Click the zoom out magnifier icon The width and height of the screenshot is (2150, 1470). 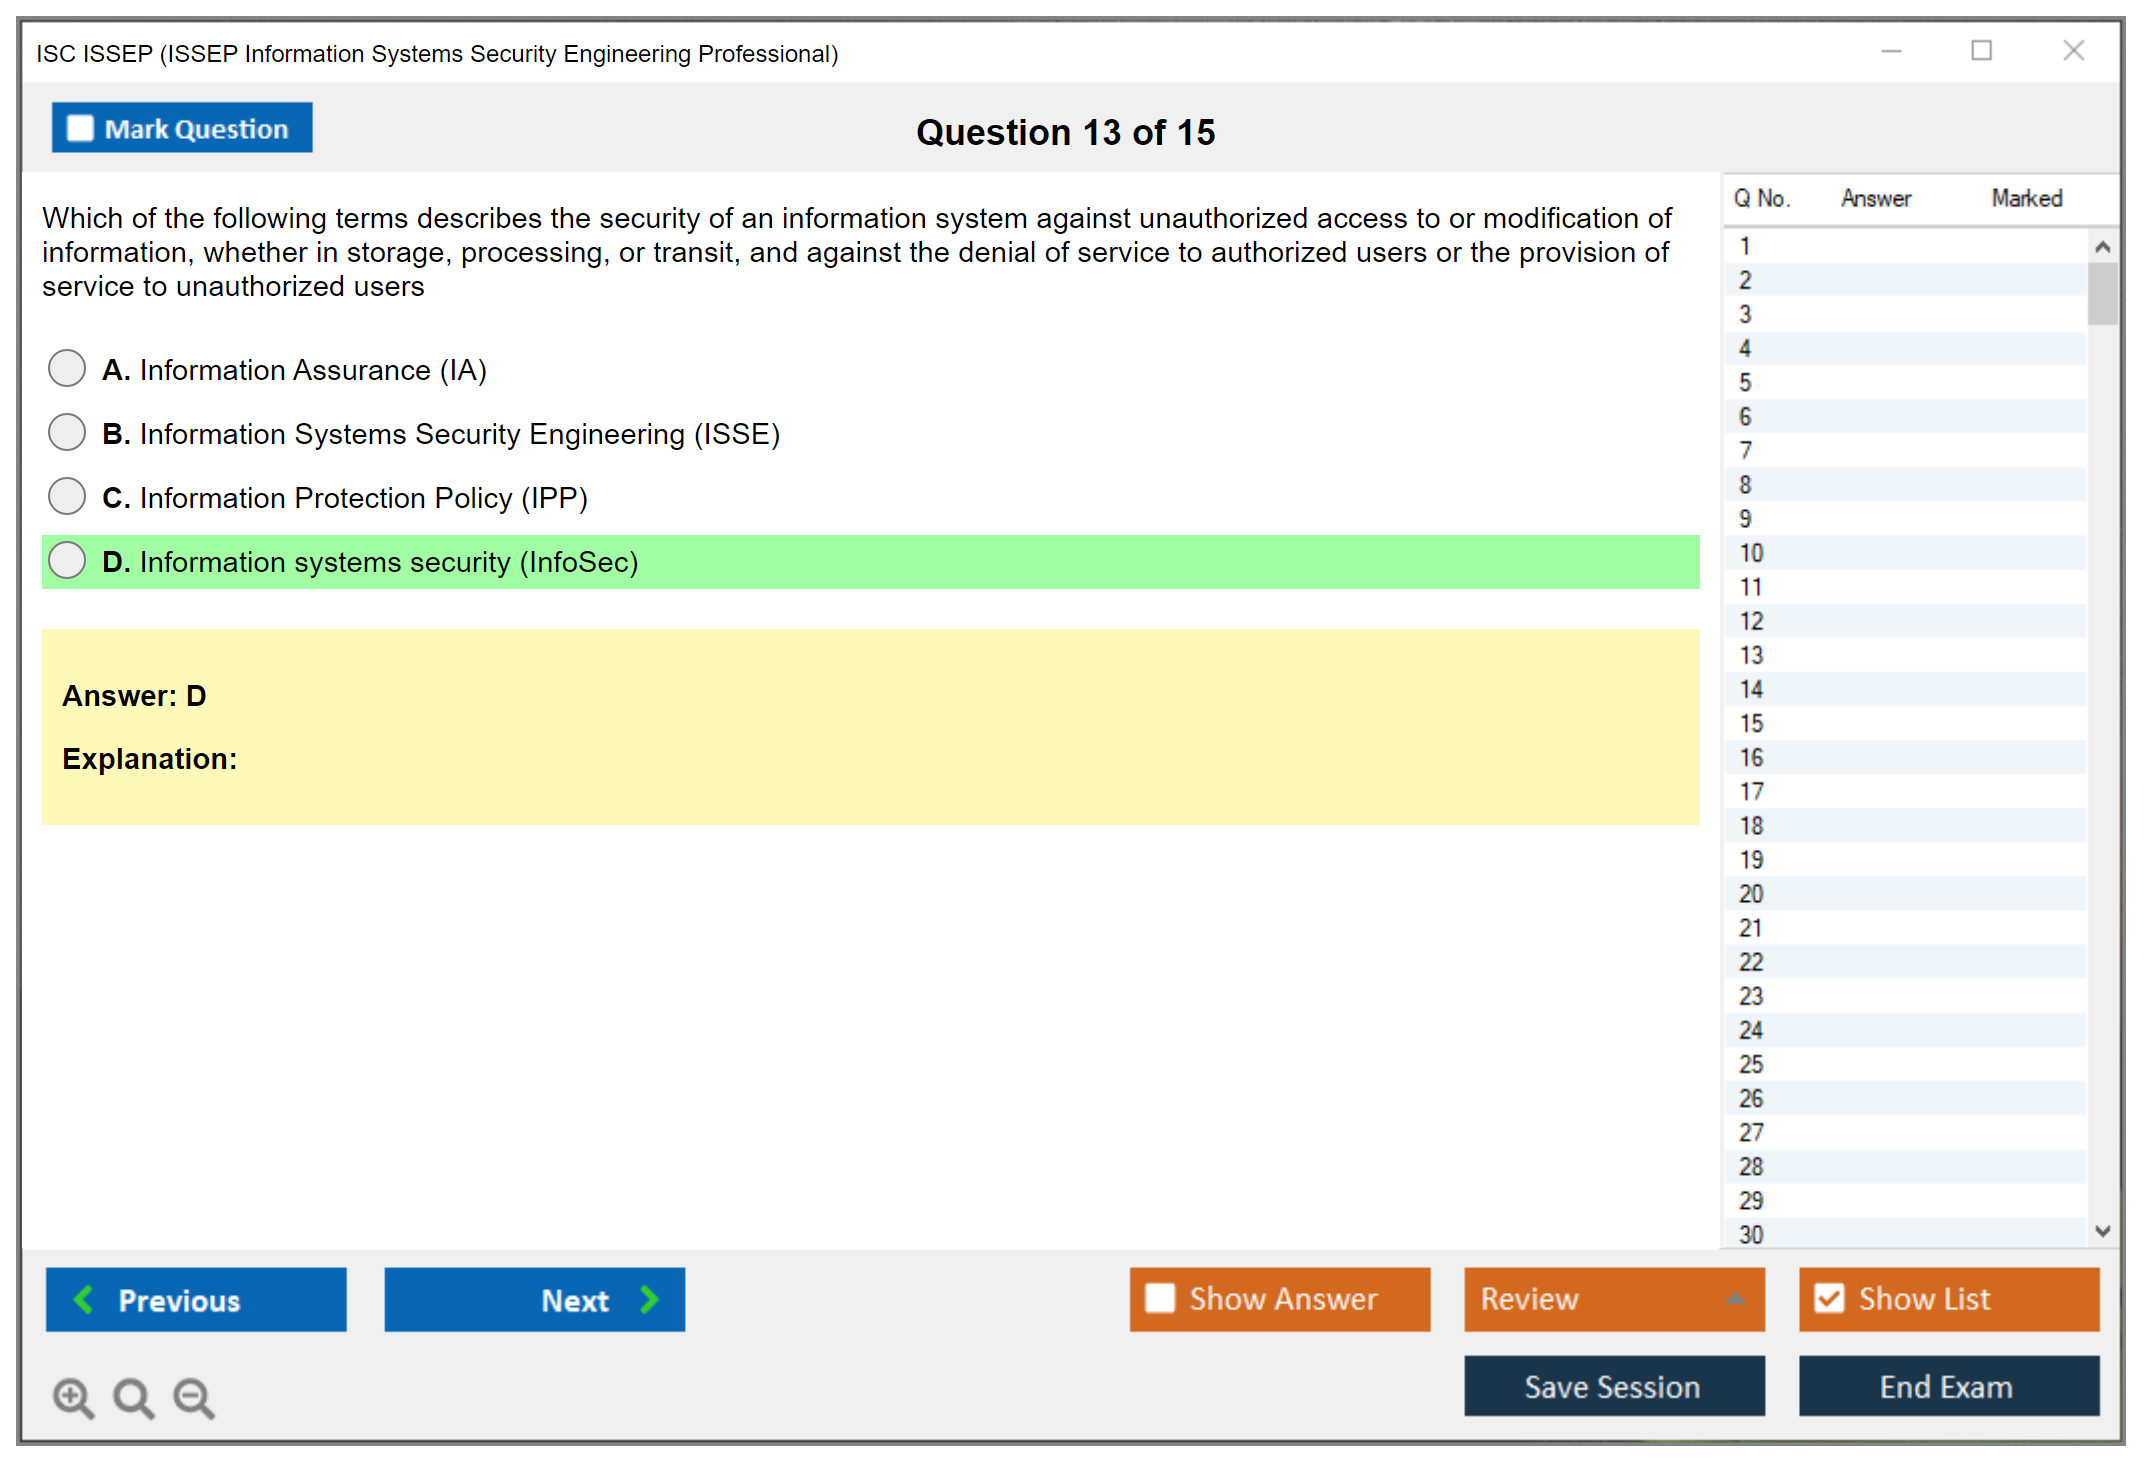193,1397
